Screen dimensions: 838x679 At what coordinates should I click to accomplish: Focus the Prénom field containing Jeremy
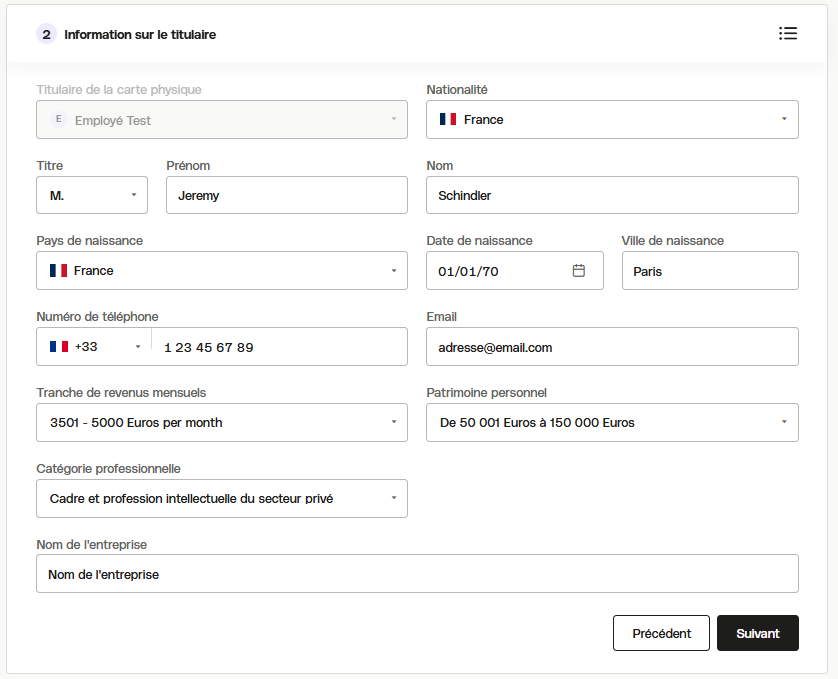point(286,195)
